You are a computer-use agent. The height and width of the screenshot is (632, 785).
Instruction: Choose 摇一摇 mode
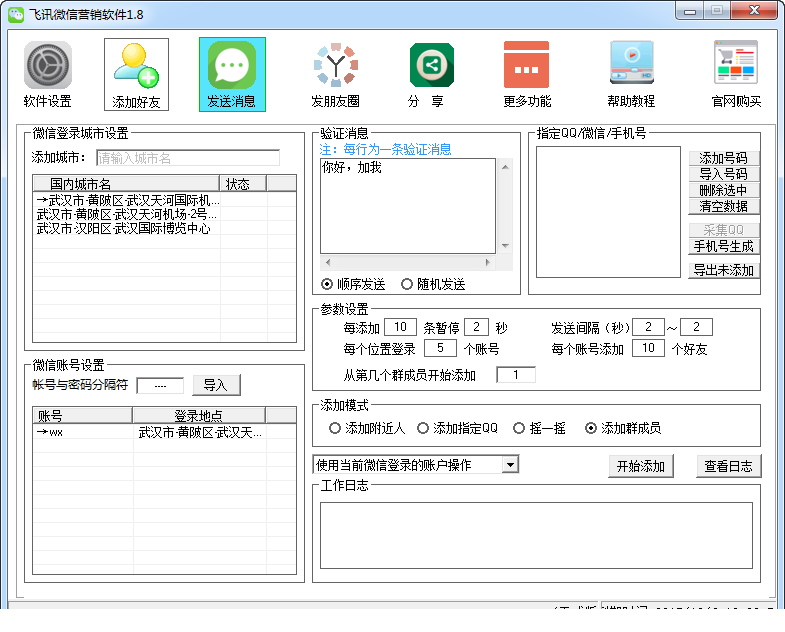540,428
